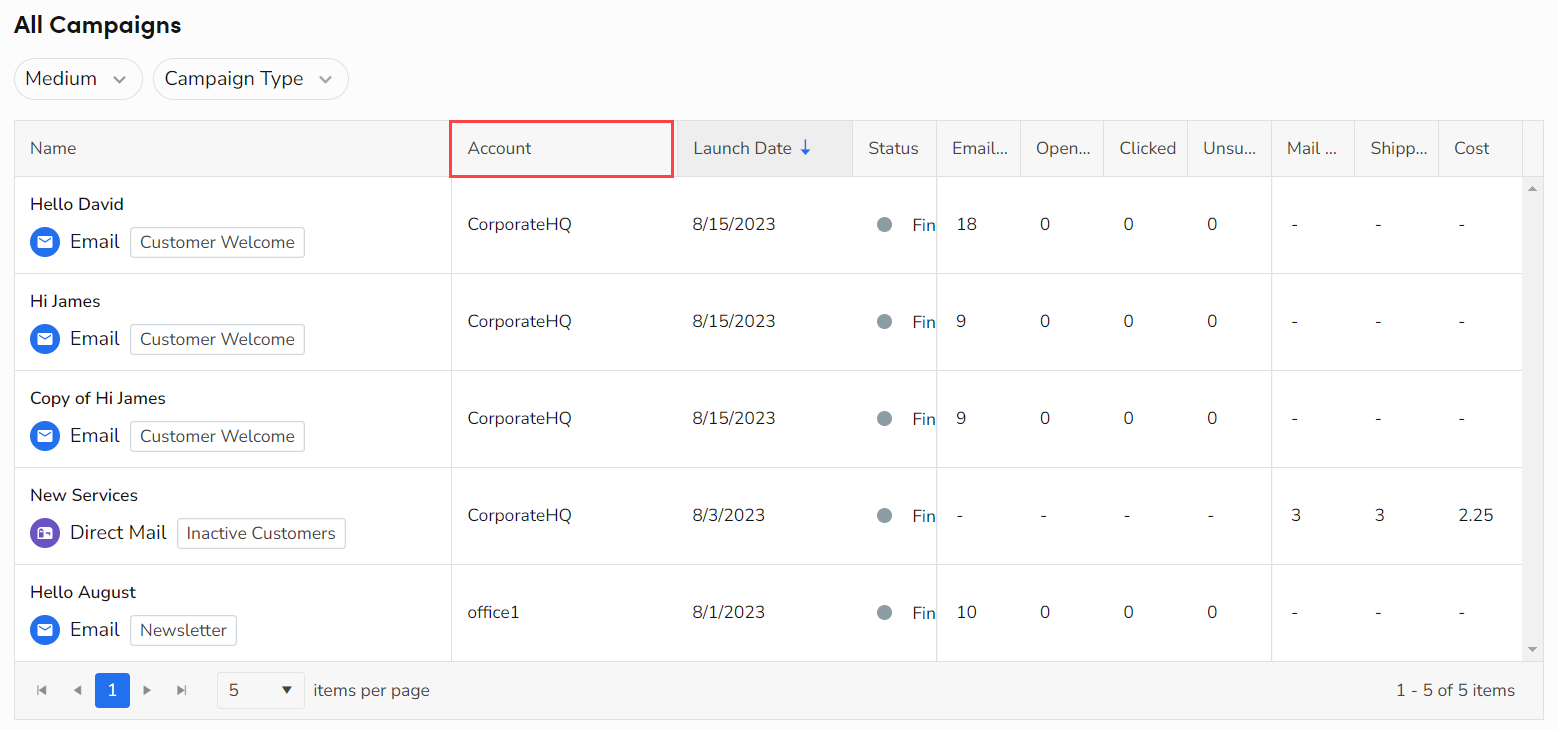The width and height of the screenshot is (1558, 730).
Task: Sort by the Clicked column header
Action: (x=1147, y=148)
